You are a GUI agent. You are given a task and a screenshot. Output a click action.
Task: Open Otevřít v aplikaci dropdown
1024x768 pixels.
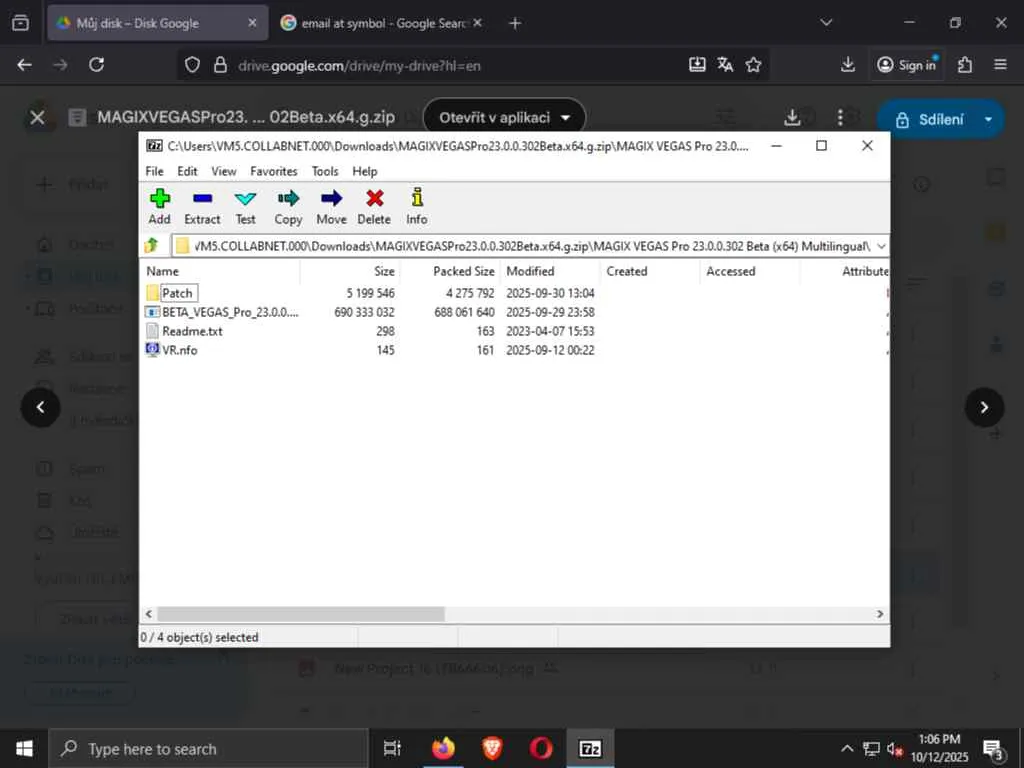click(x=504, y=118)
